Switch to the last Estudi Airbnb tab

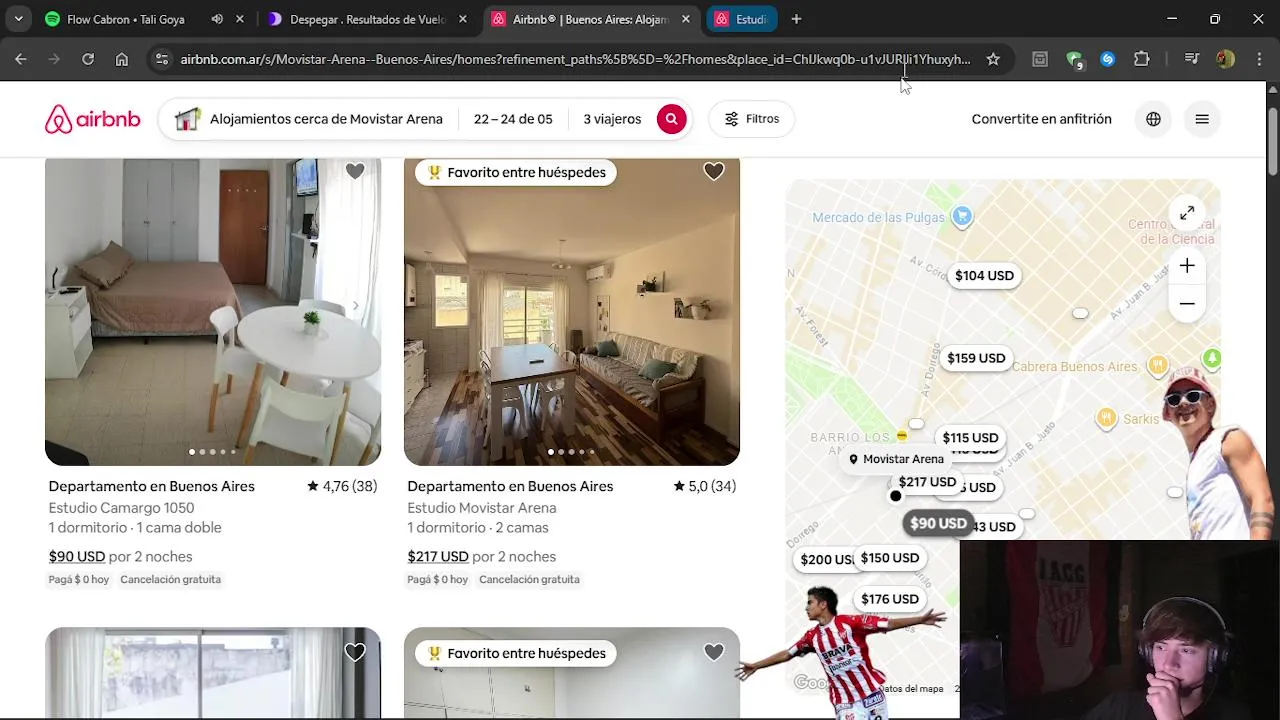pyautogui.click(x=741, y=19)
